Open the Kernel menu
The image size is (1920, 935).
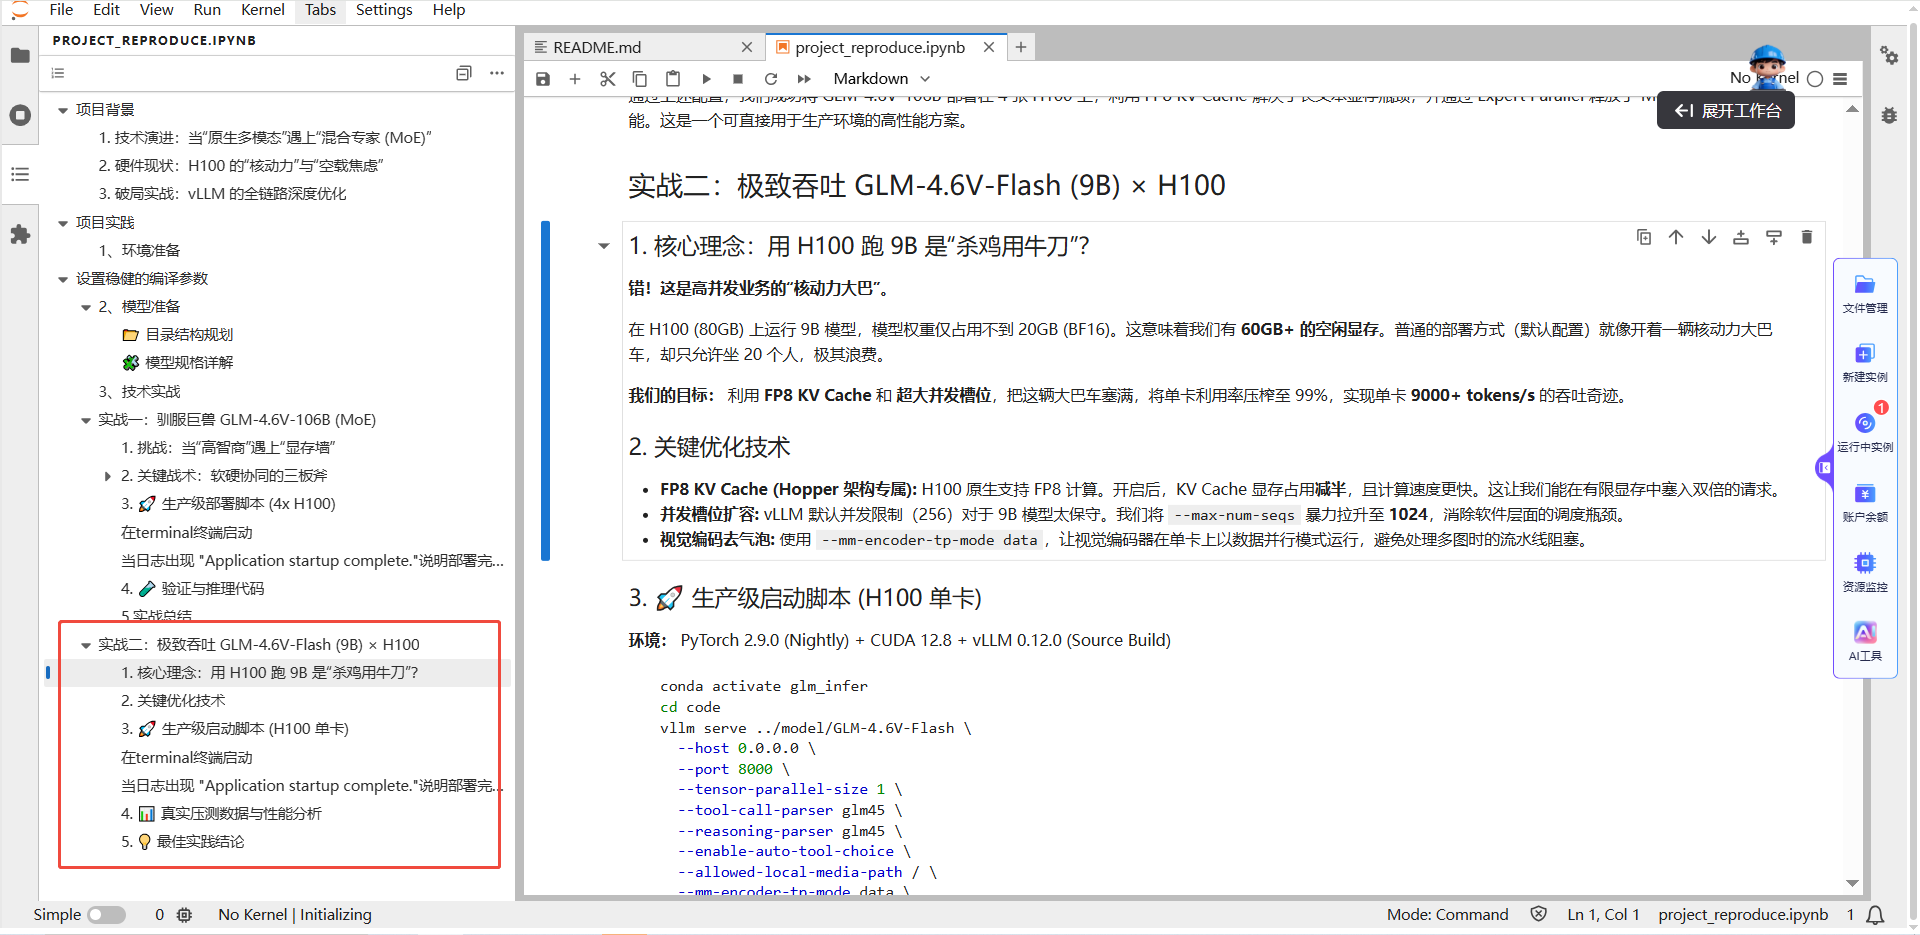pos(263,10)
